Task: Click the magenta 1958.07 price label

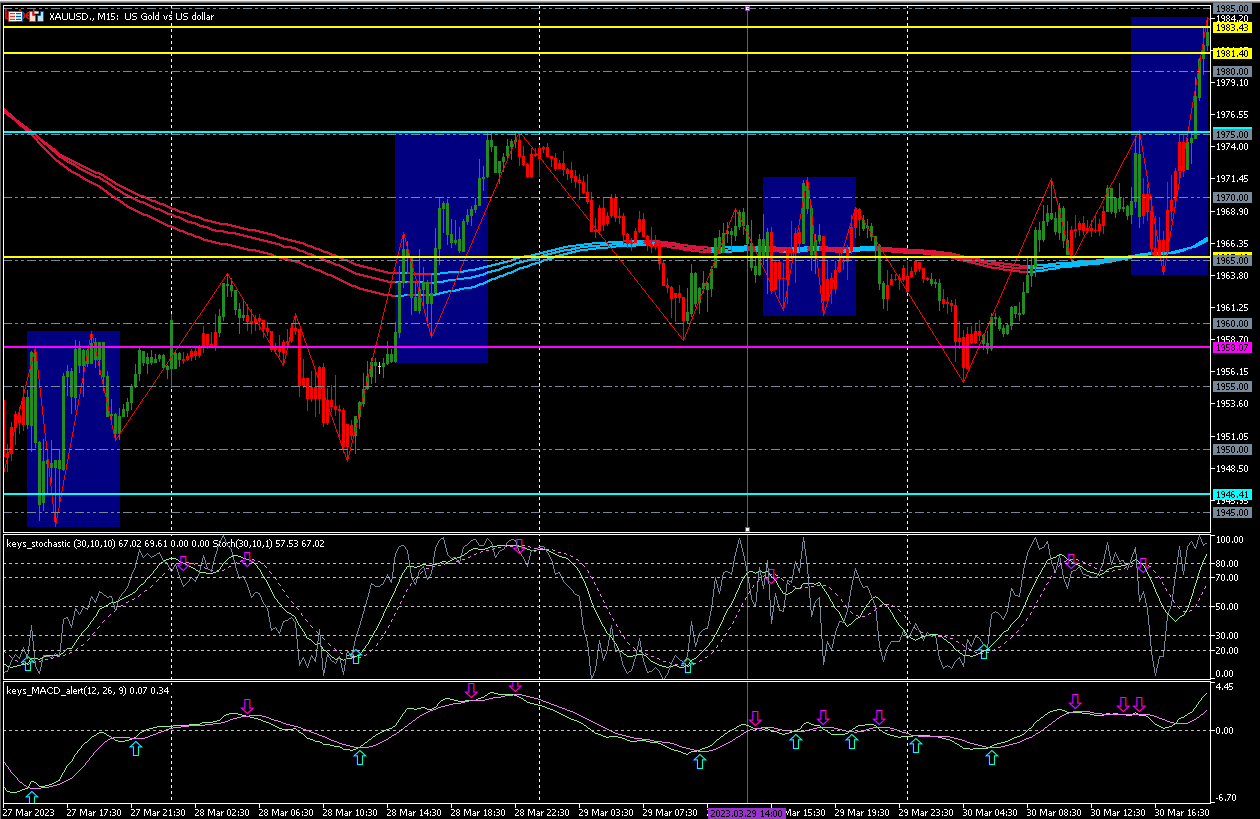Action: pyautogui.click(x=1231, y=348)
